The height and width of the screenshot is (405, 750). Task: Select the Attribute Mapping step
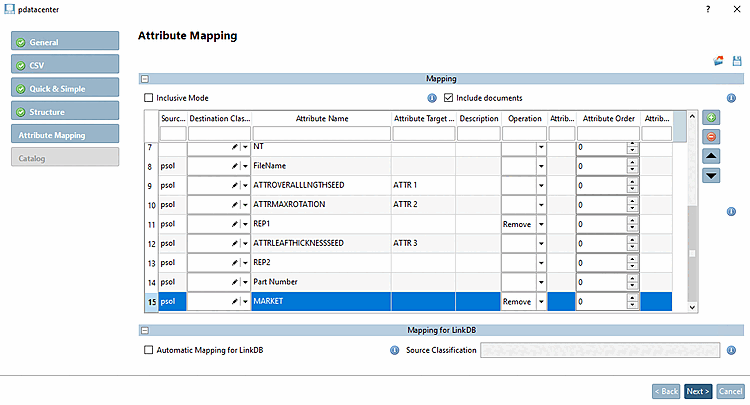tap(65, 134)
